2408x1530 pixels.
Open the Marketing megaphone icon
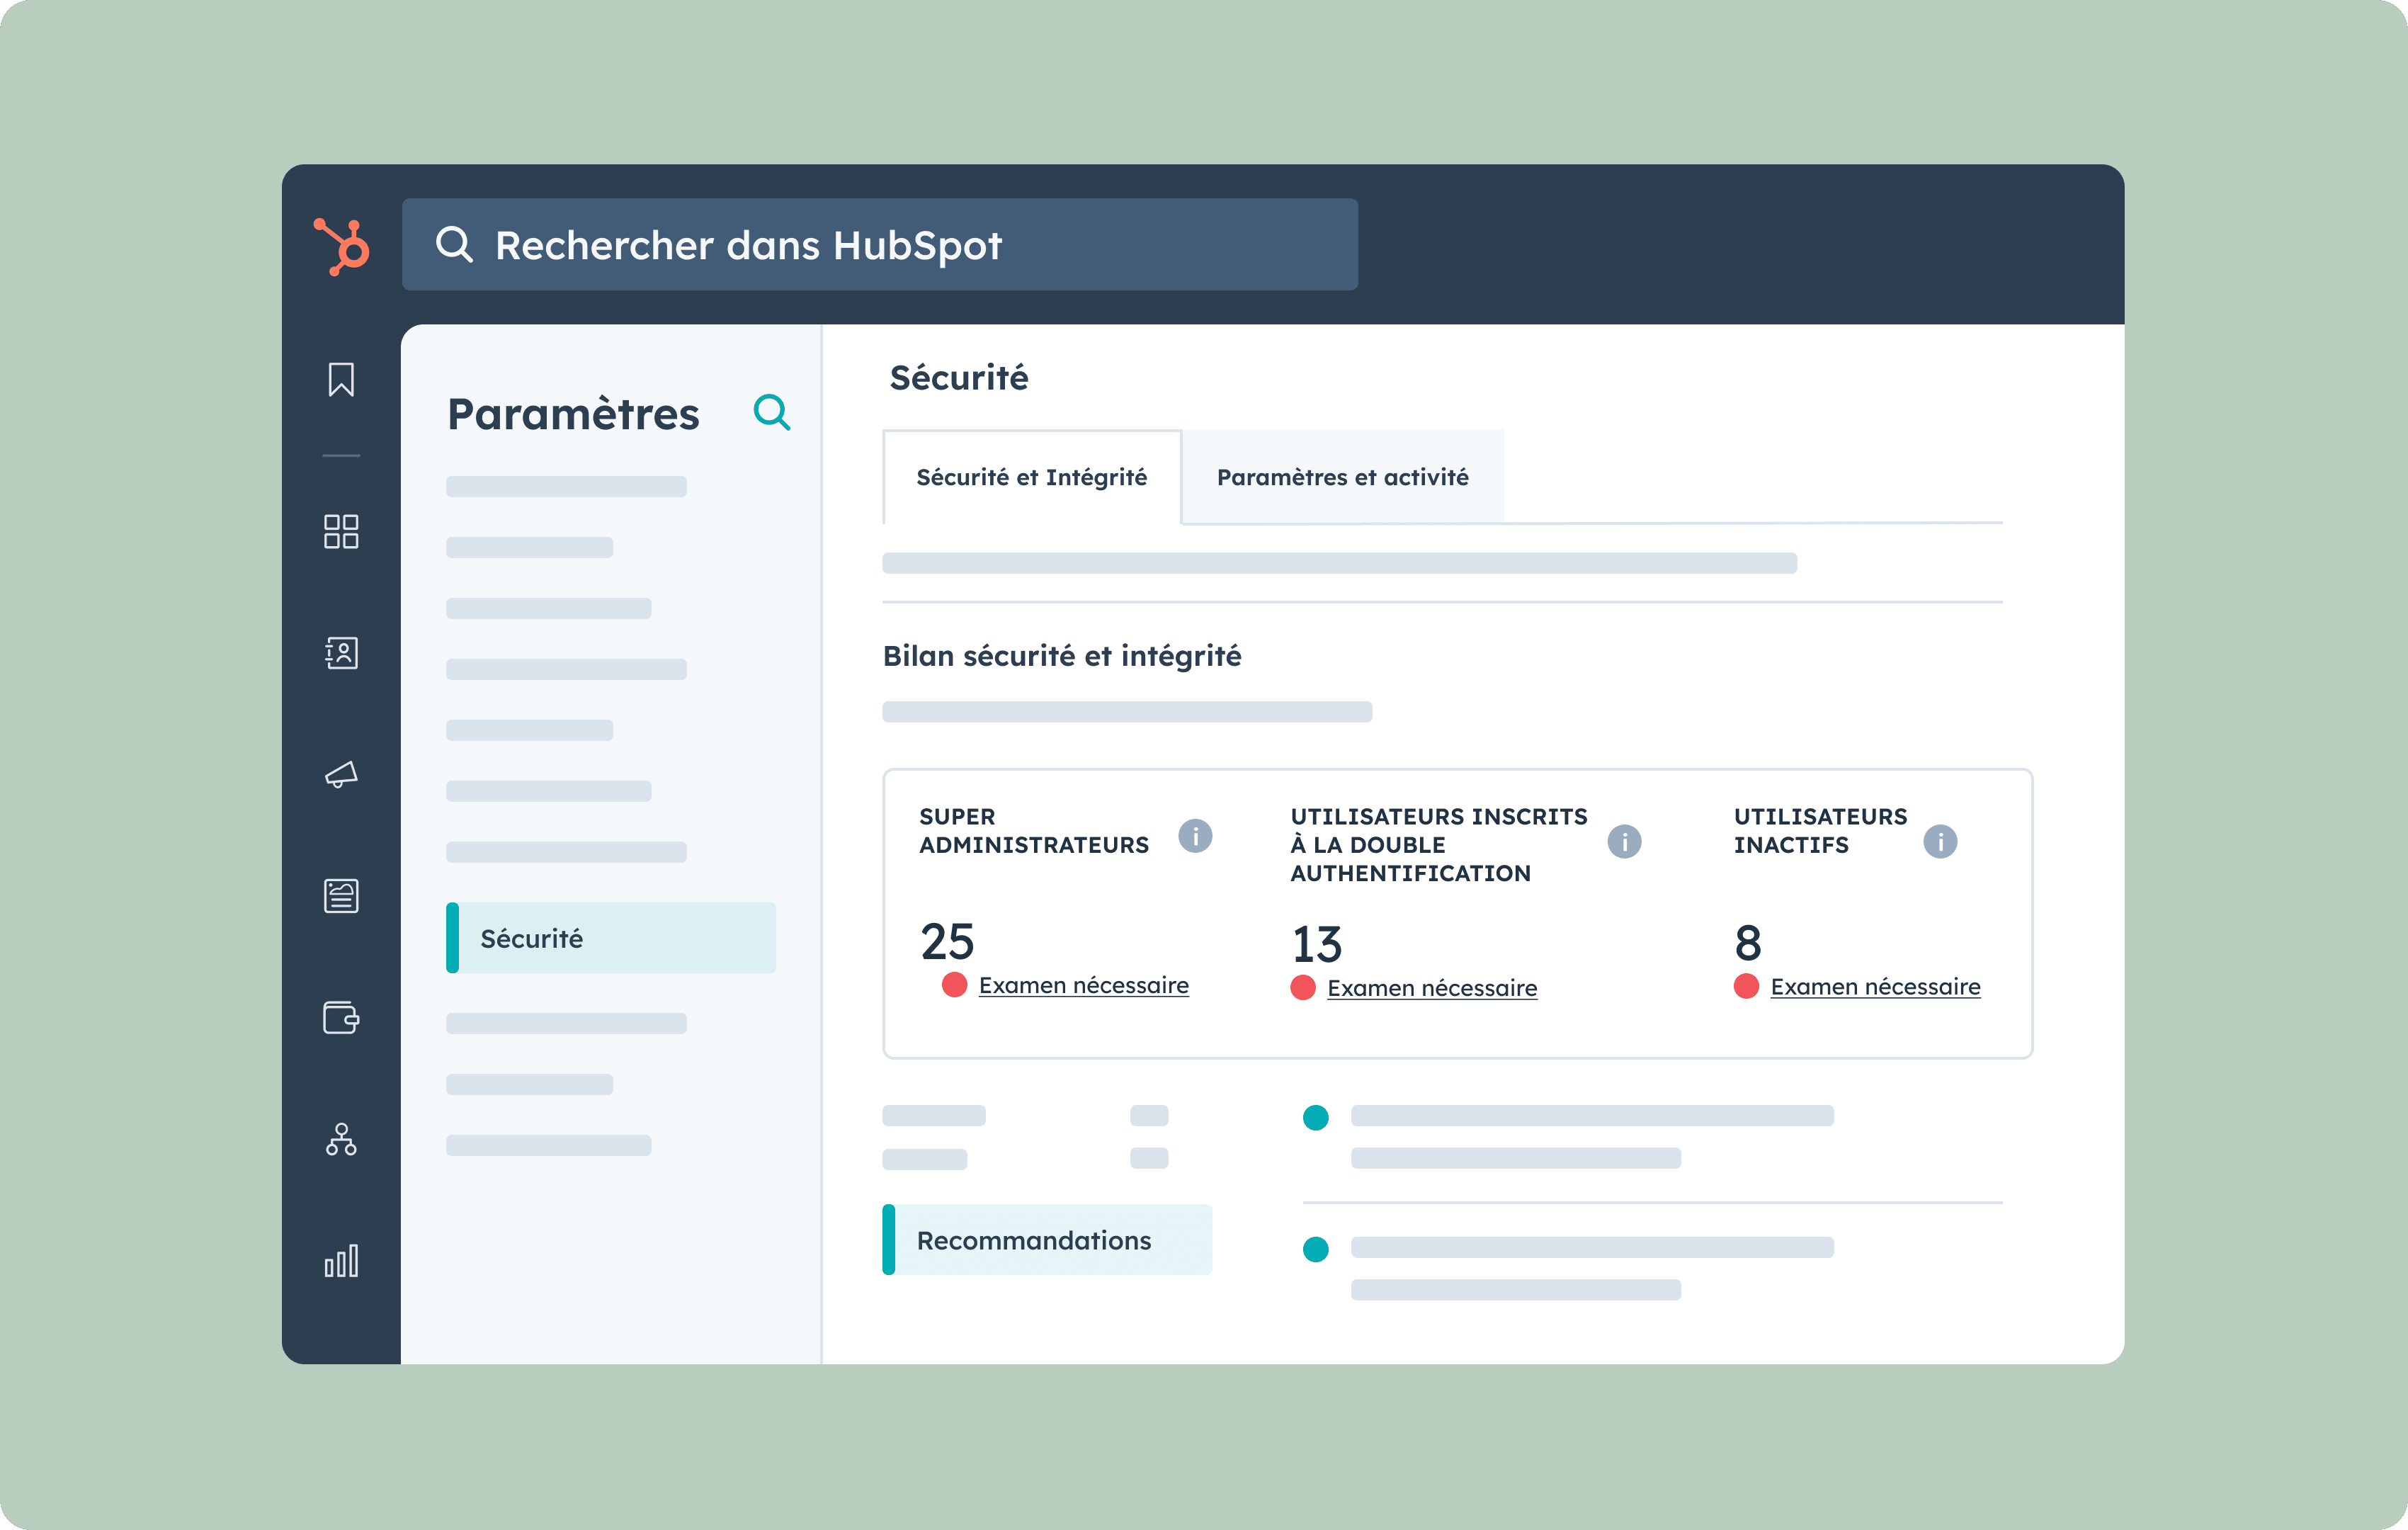(341, 774)
